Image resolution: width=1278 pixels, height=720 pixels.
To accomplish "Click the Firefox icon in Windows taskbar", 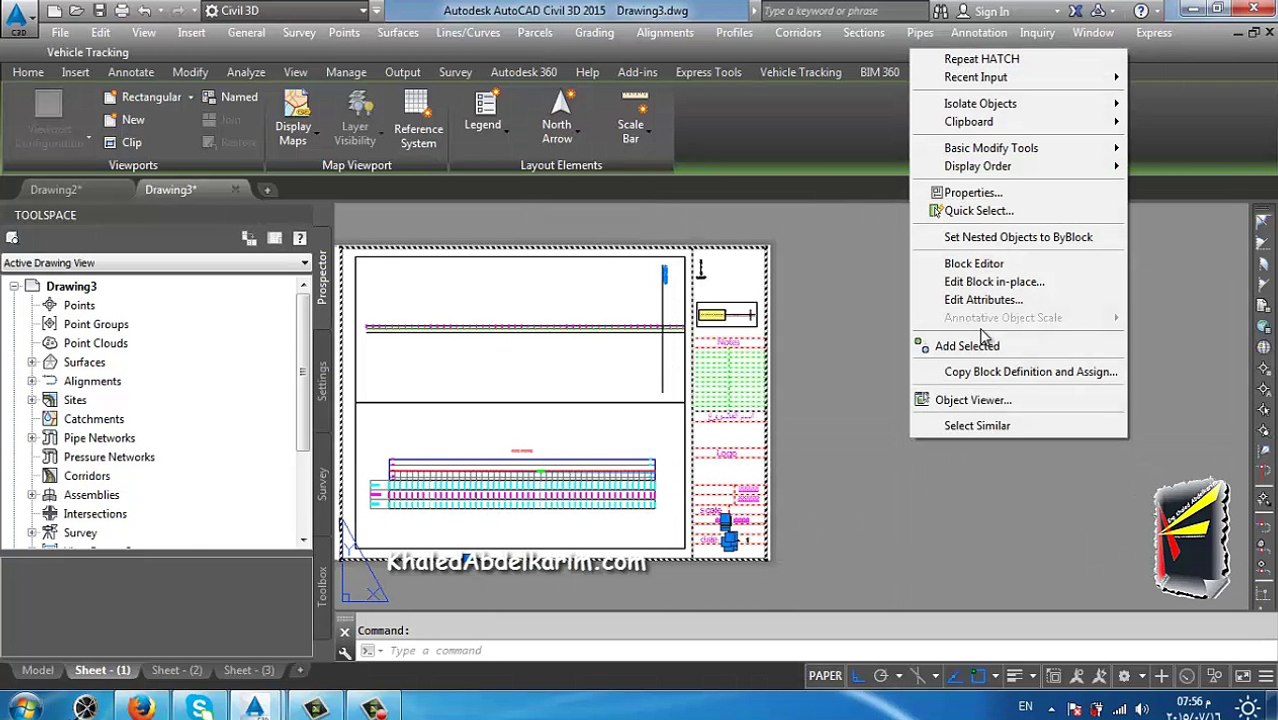I will click(x=142, y=708).
